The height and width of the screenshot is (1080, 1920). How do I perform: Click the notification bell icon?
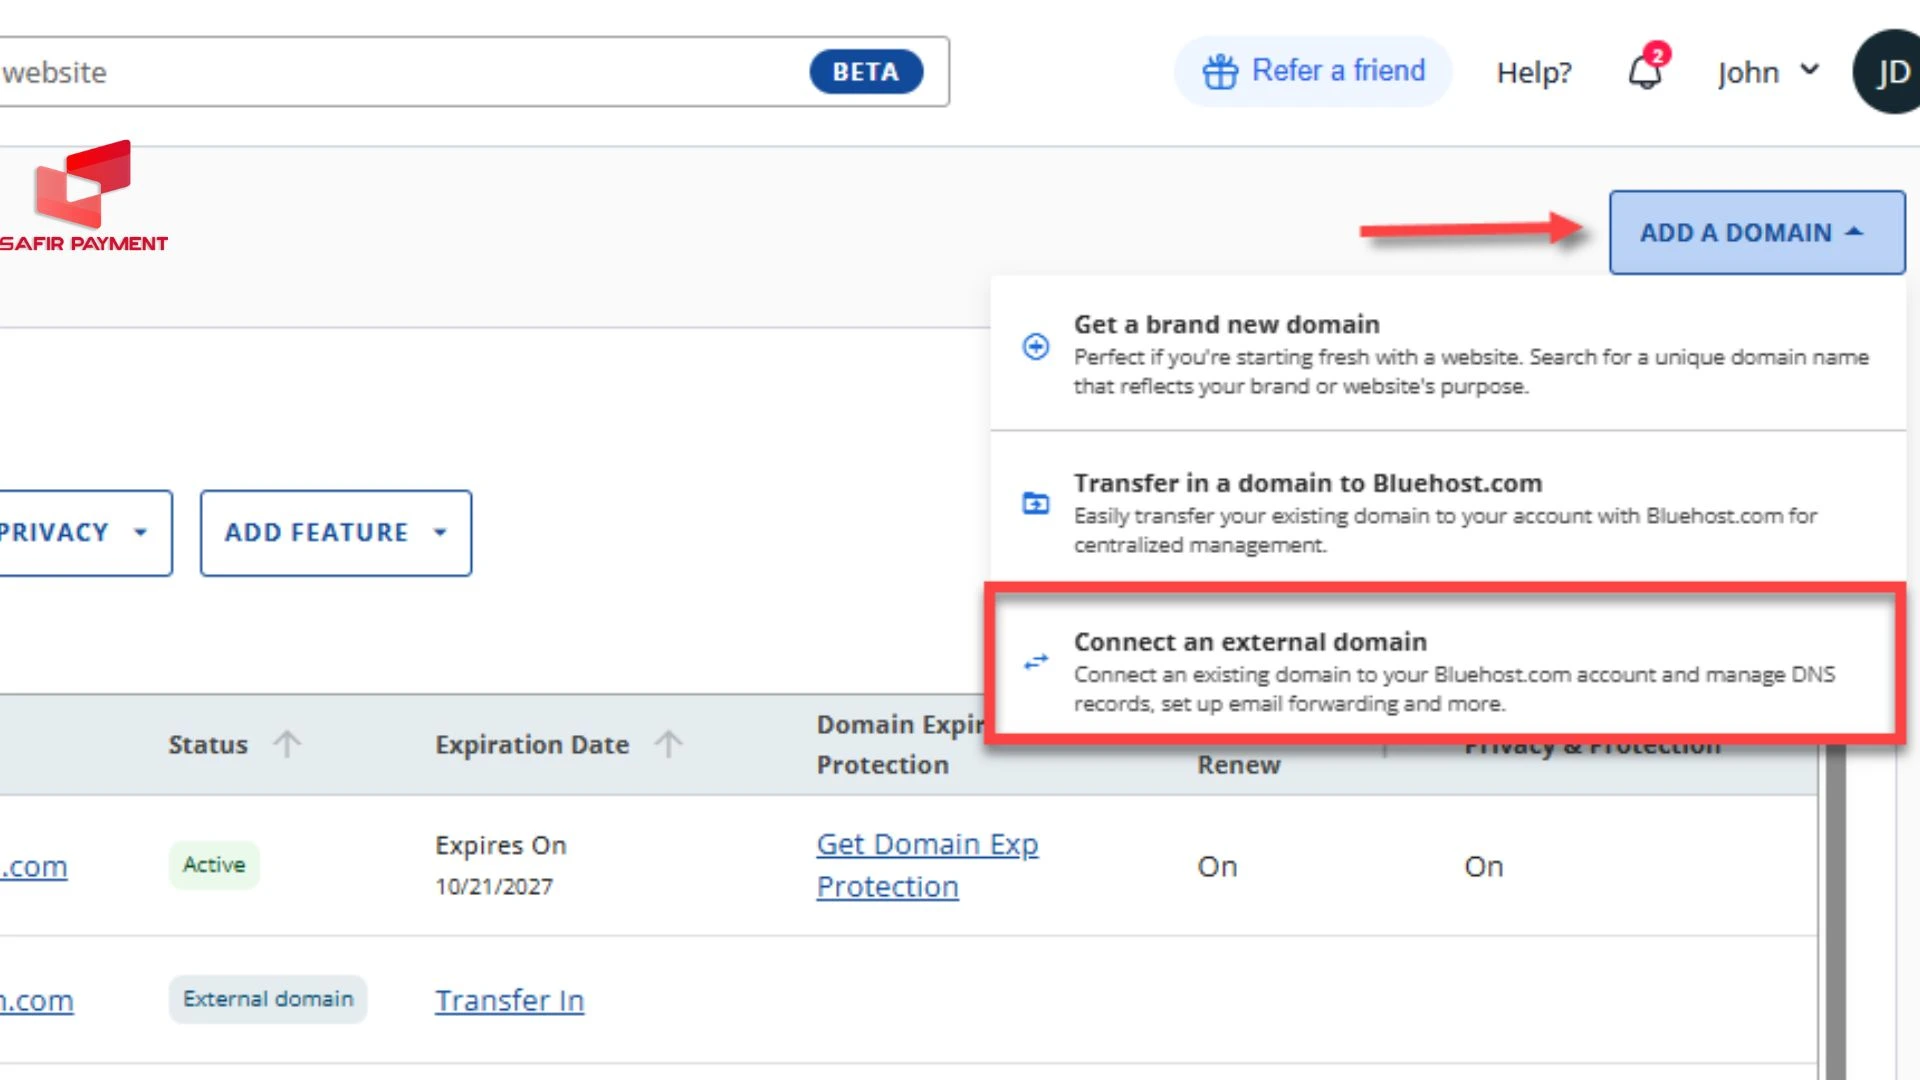click(1645, 72)
